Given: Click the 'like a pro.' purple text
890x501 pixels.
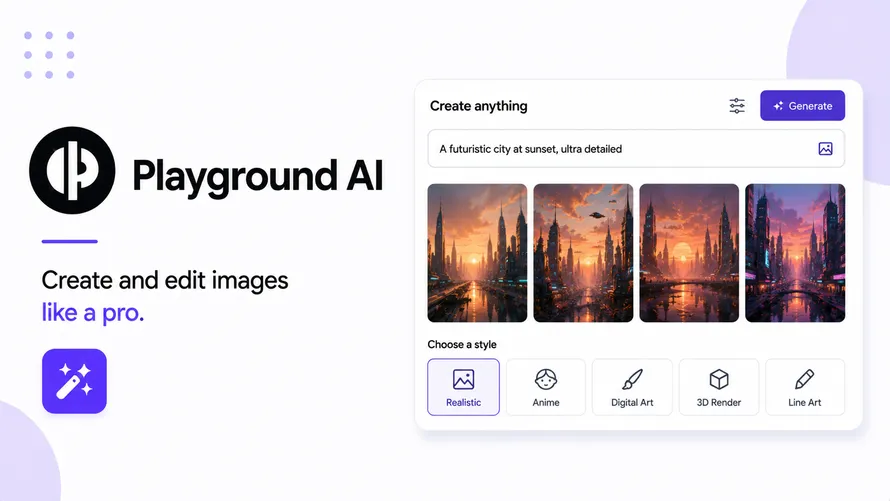Looking at the screenshot, I should pos(93,313).
